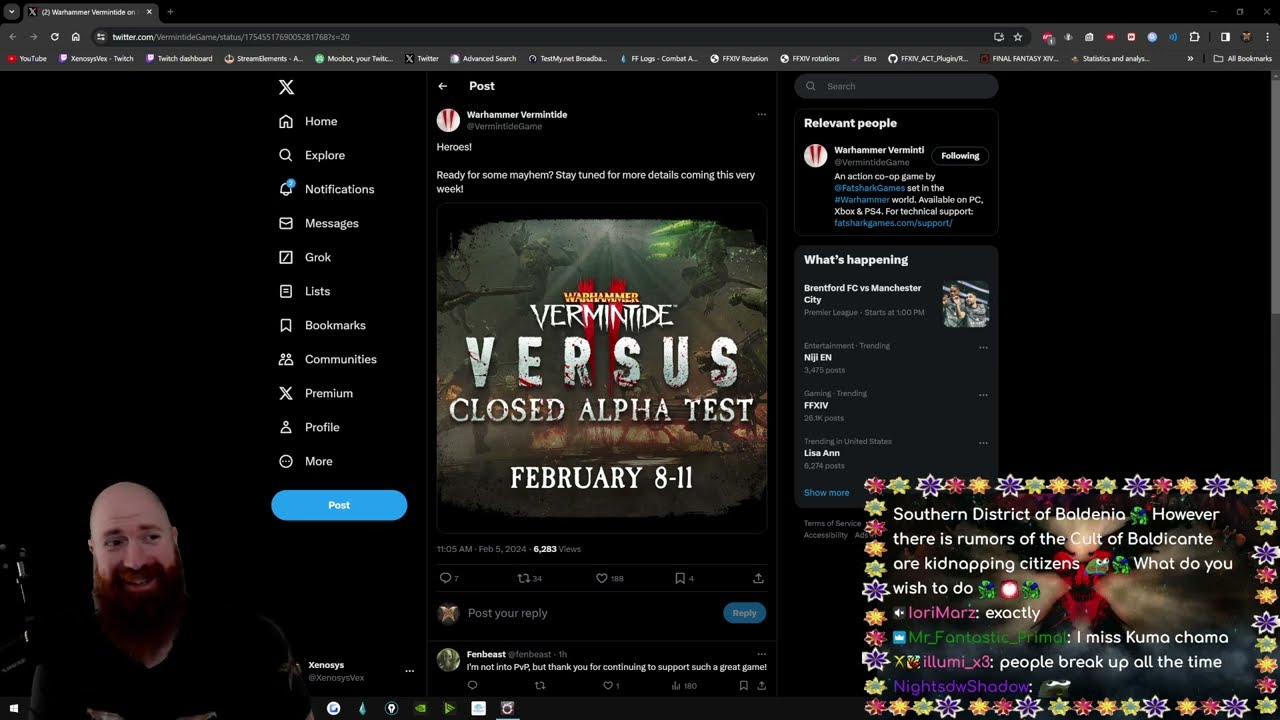Open the All Bookmarks folder
The width and height of the screenshot is (1280, 720).
(1243, 59)
